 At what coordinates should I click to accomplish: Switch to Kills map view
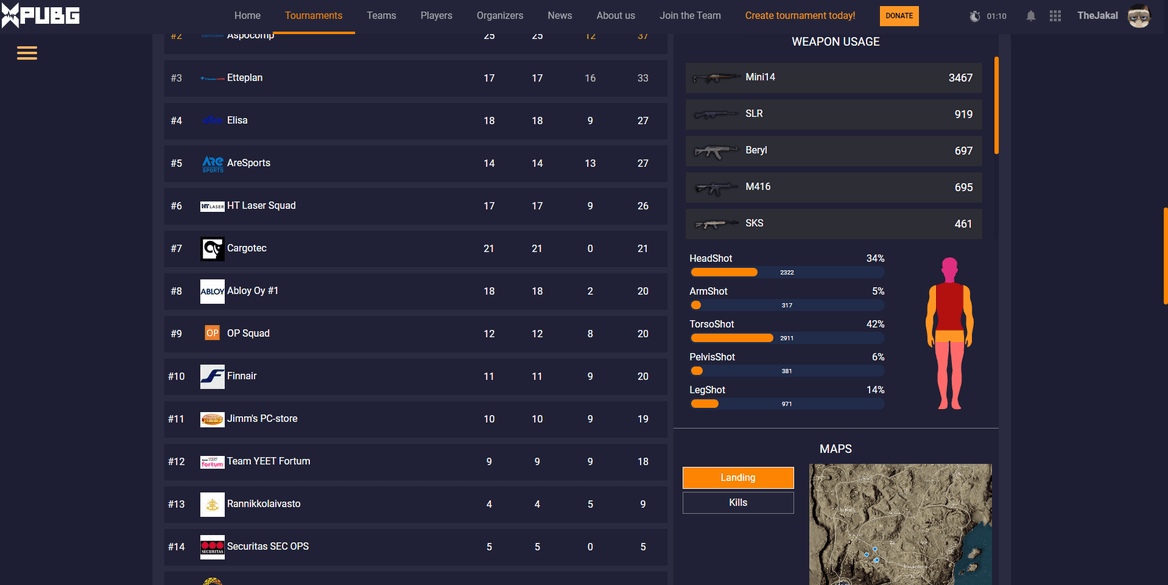coord(738,503)
